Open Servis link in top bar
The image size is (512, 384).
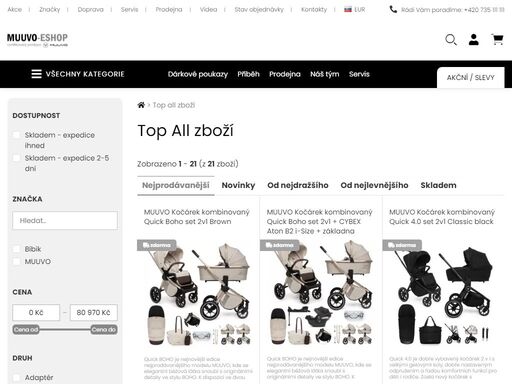pos(129,10)
